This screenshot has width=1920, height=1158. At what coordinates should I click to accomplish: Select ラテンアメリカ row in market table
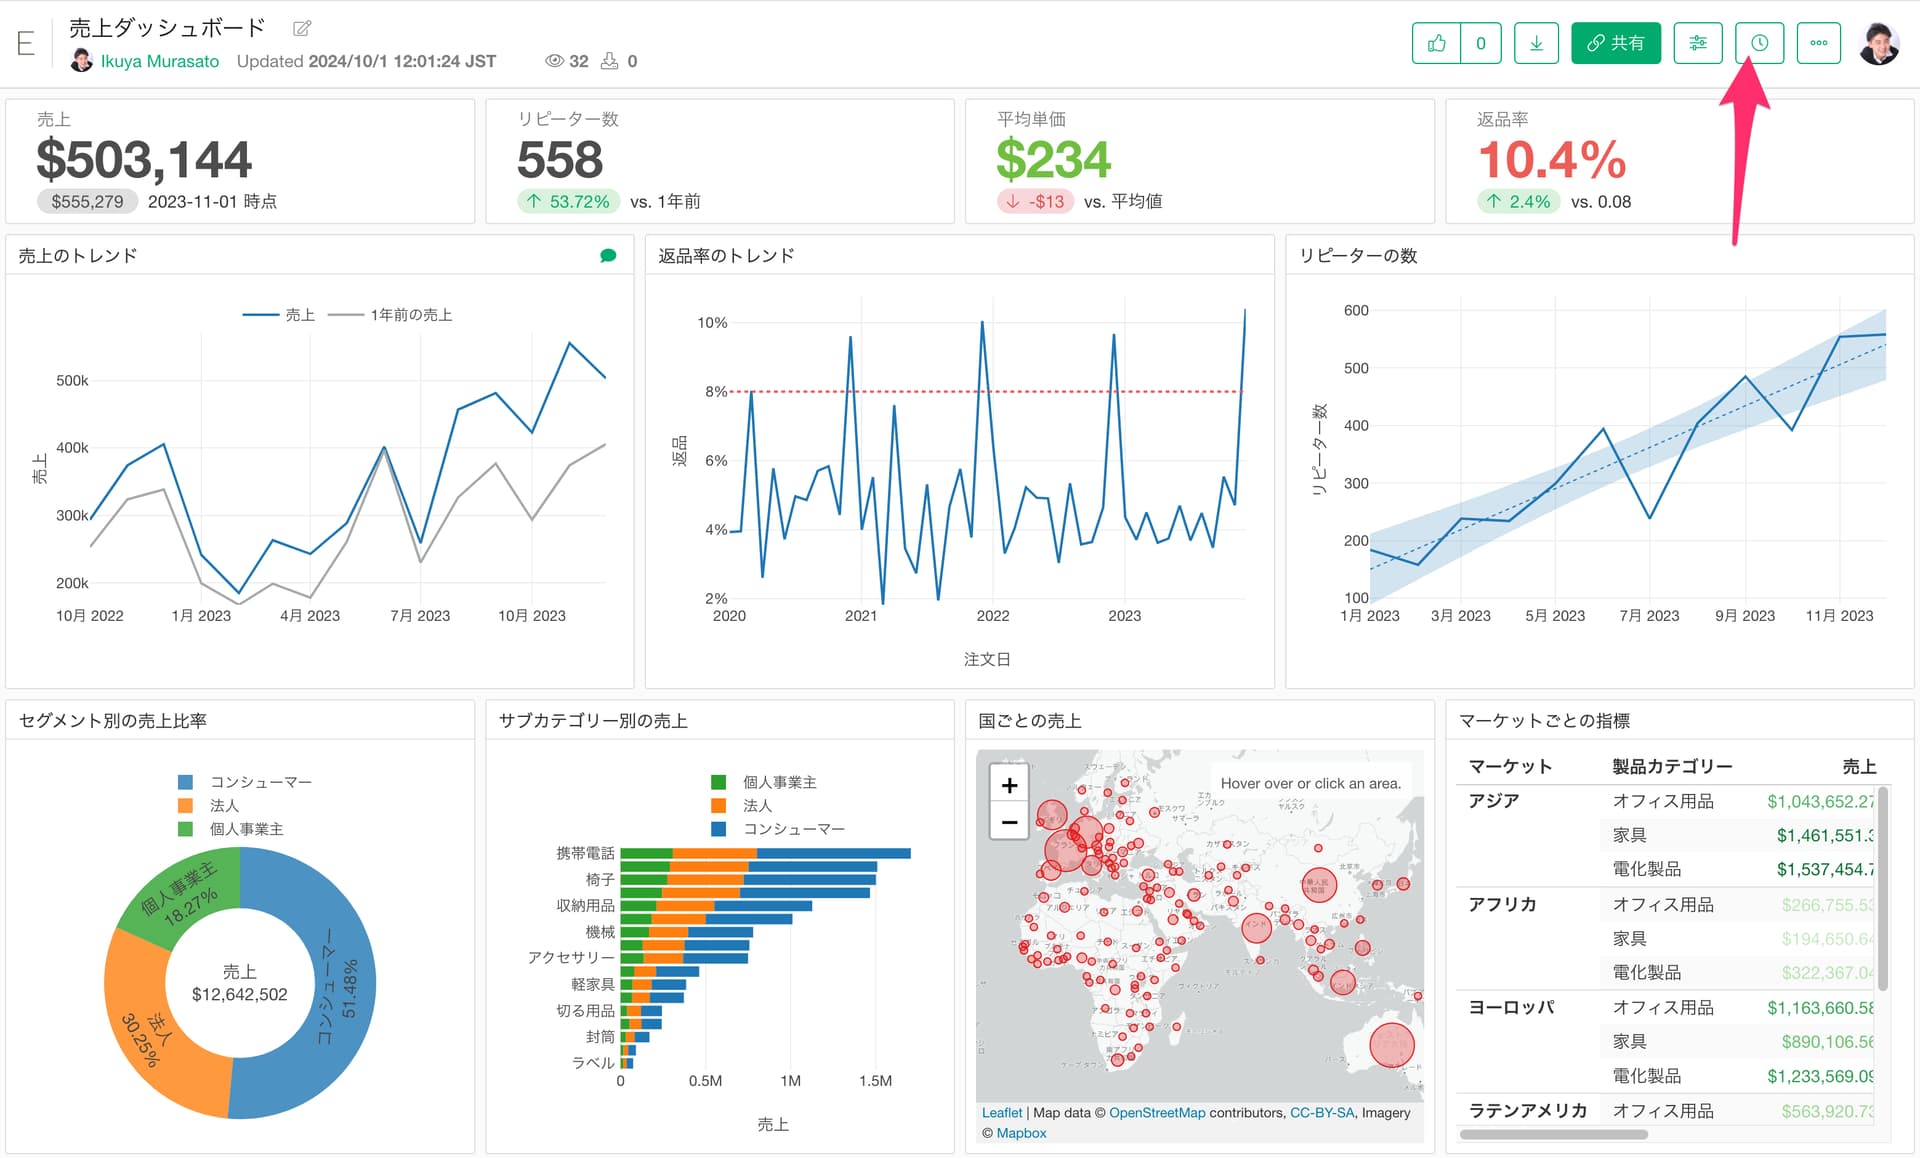pyautogui.click(x=1528, y=1110)
